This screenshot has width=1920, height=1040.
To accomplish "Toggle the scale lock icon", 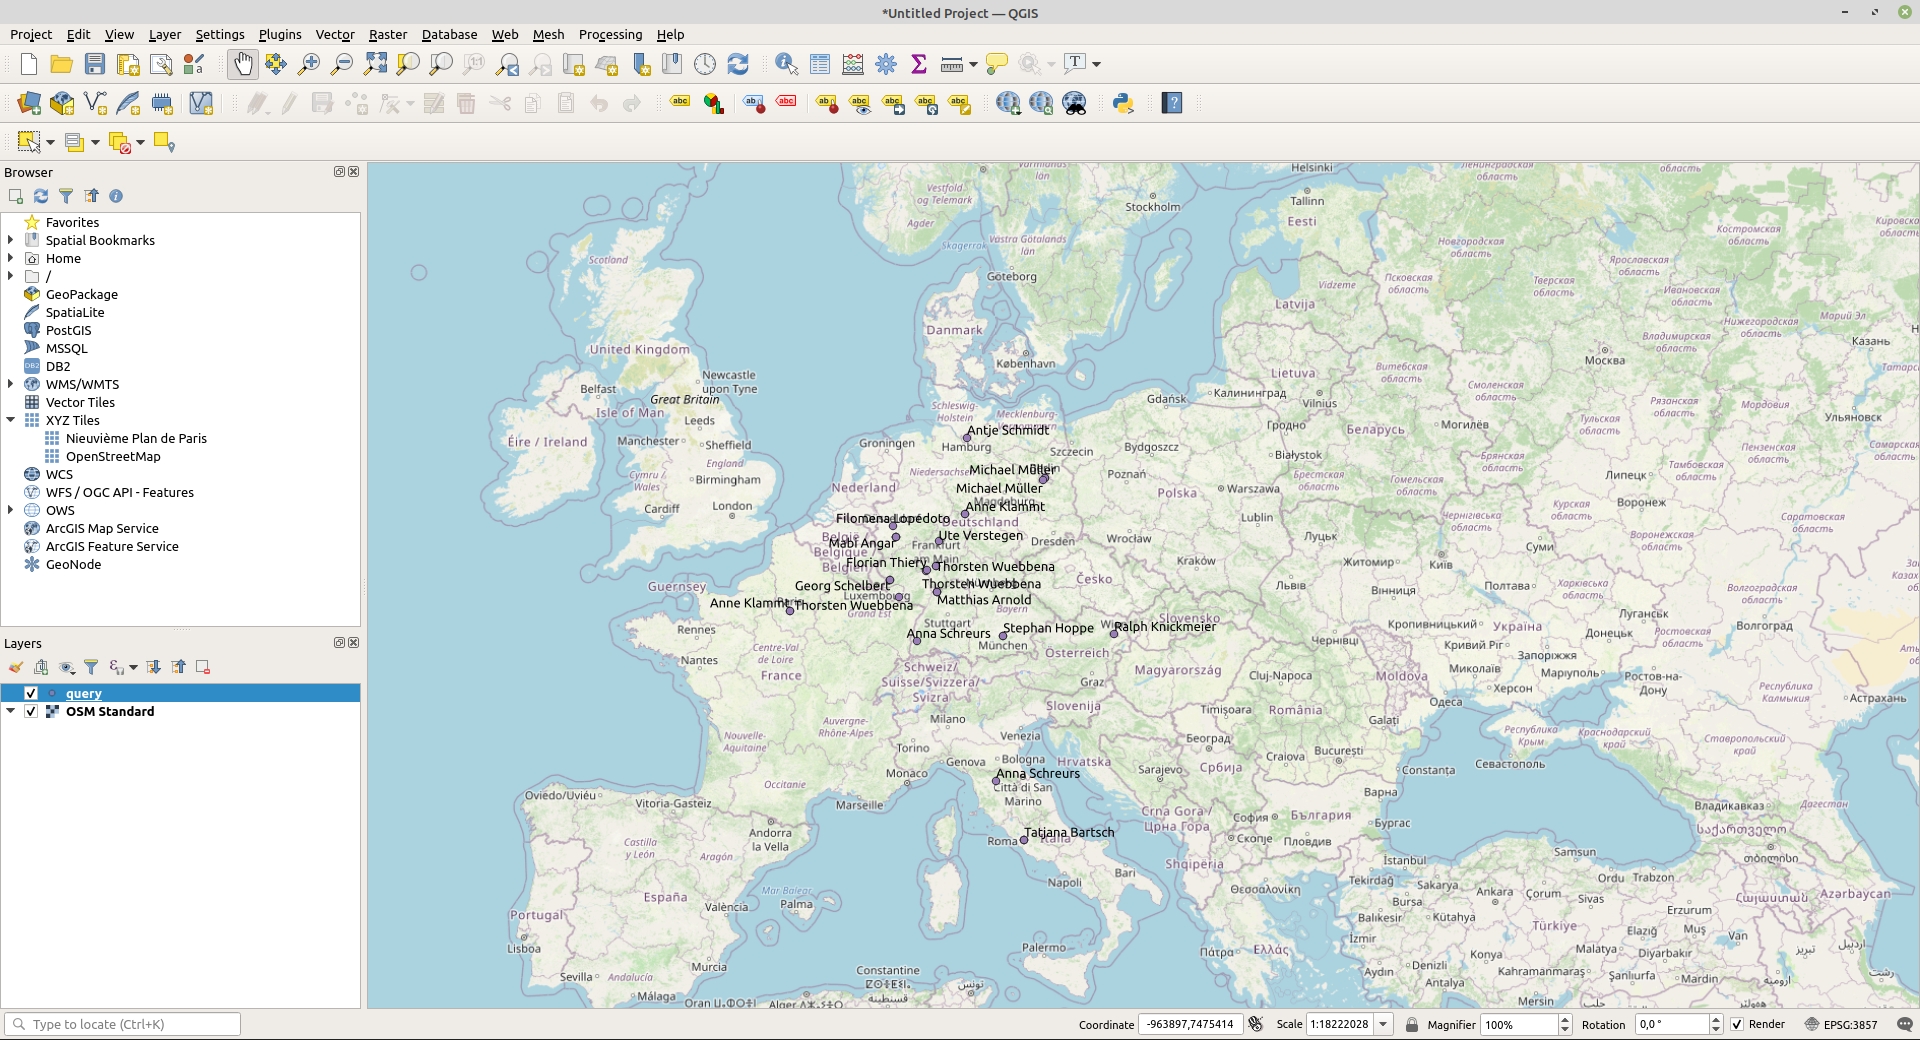I will click(x=1412, y=1024).
